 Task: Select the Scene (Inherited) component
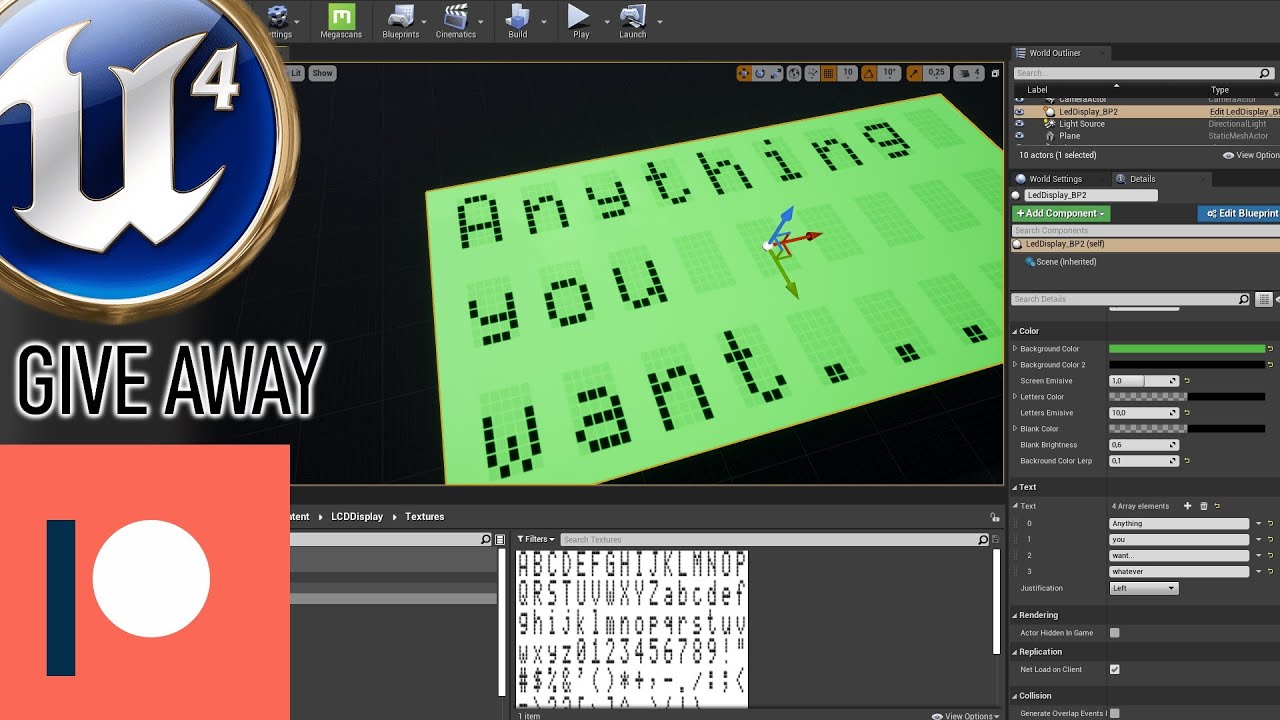click(x=1061, y=262)
